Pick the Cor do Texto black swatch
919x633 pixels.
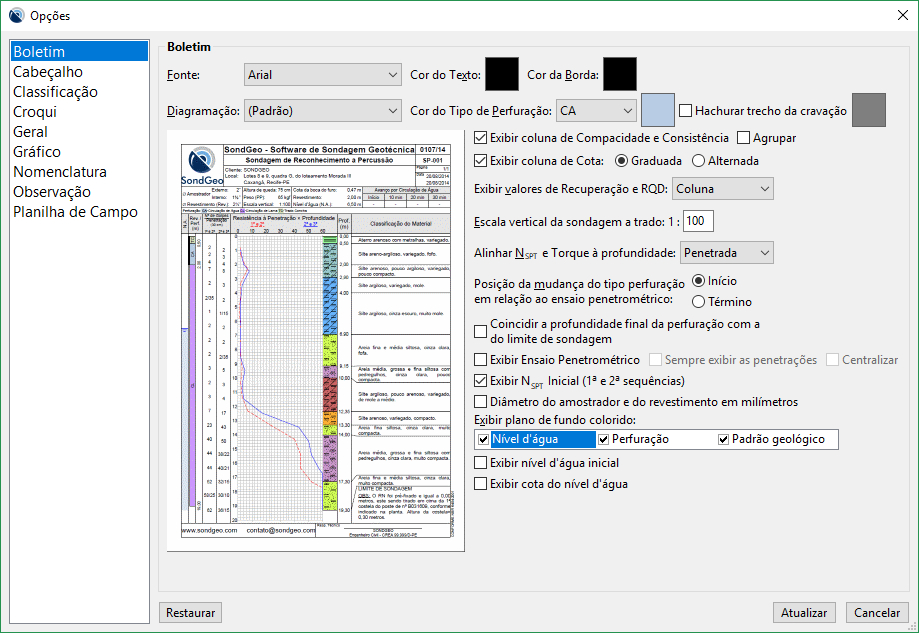click(x=502, y=74)
